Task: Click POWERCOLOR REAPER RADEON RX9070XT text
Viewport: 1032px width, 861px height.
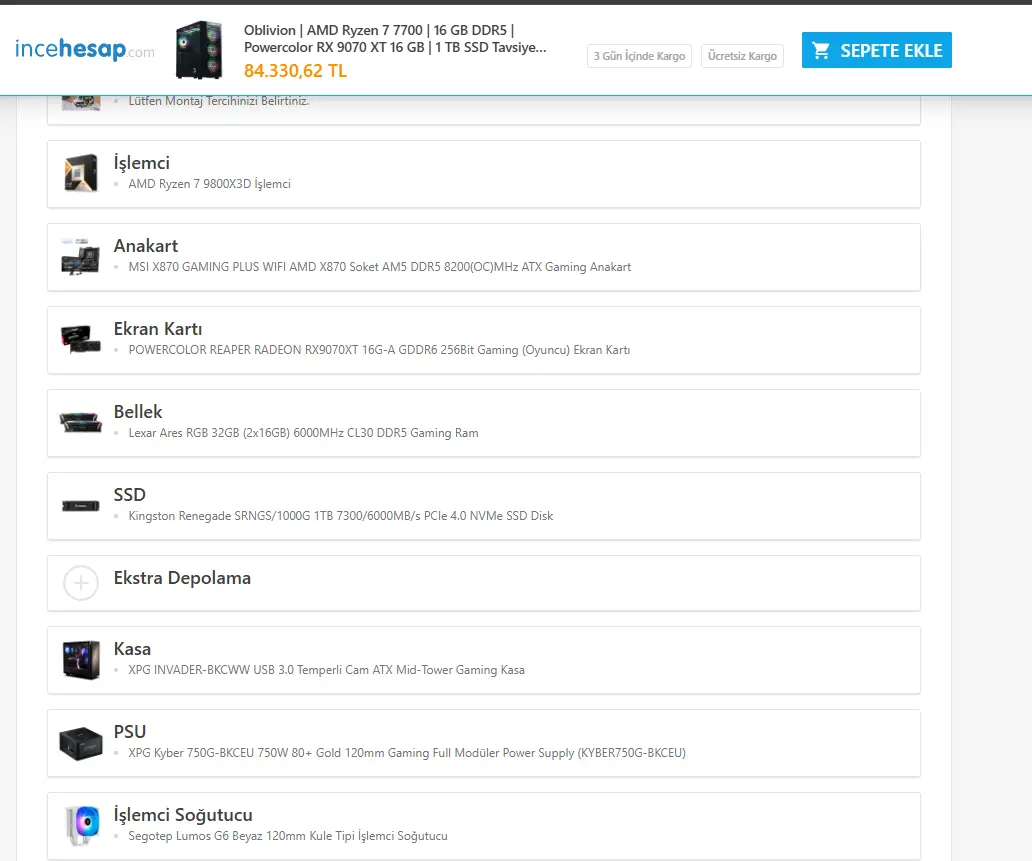Action: [379, 350]
